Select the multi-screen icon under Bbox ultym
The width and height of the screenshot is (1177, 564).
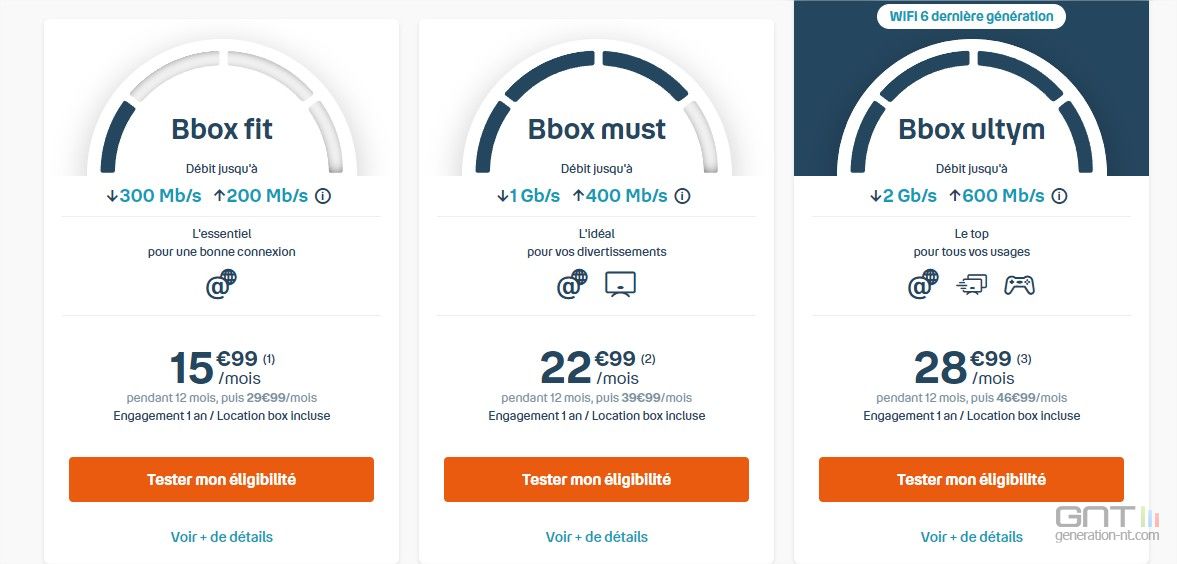pyautogui.click(x=972, y=285)
